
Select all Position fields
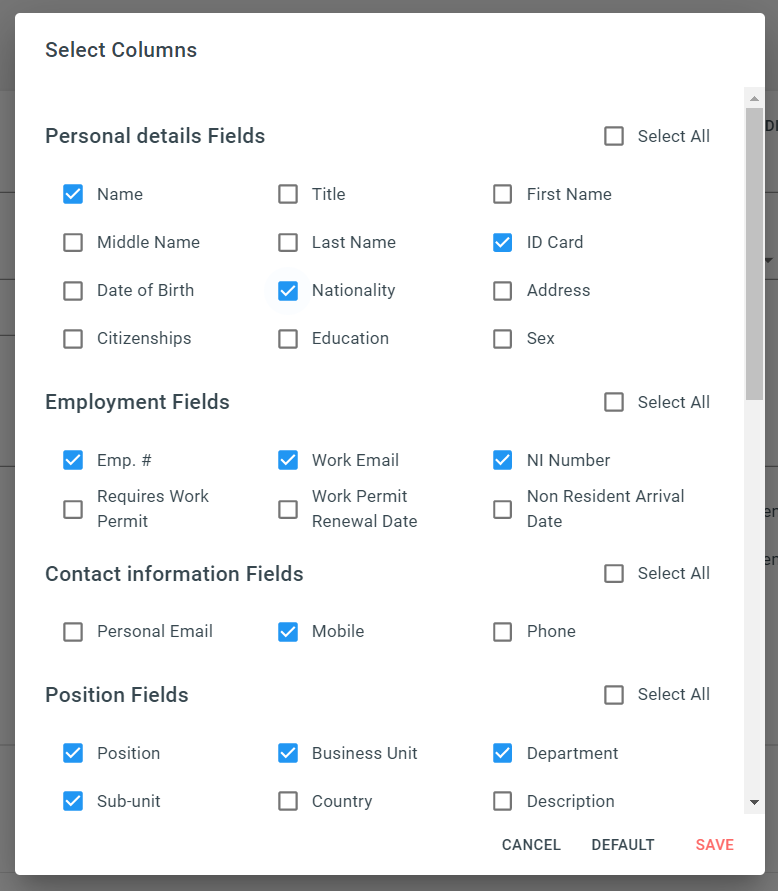coord(614,695)
